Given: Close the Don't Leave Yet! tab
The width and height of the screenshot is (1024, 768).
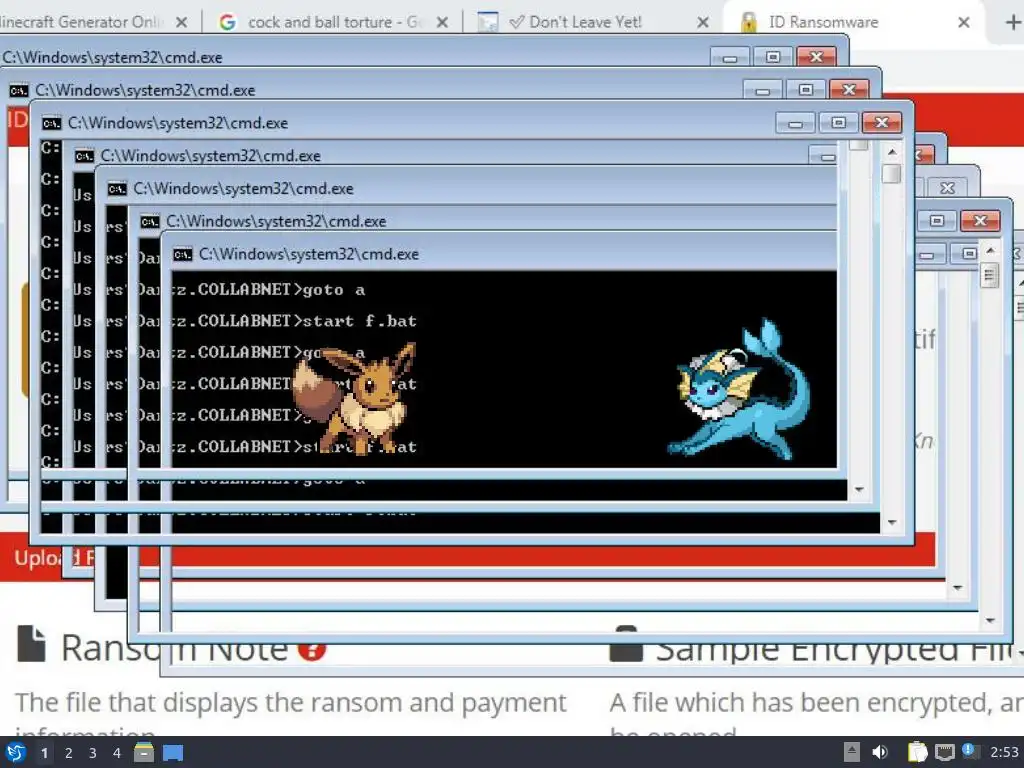Looking at the screenshot, I should (x=703, y=22).
